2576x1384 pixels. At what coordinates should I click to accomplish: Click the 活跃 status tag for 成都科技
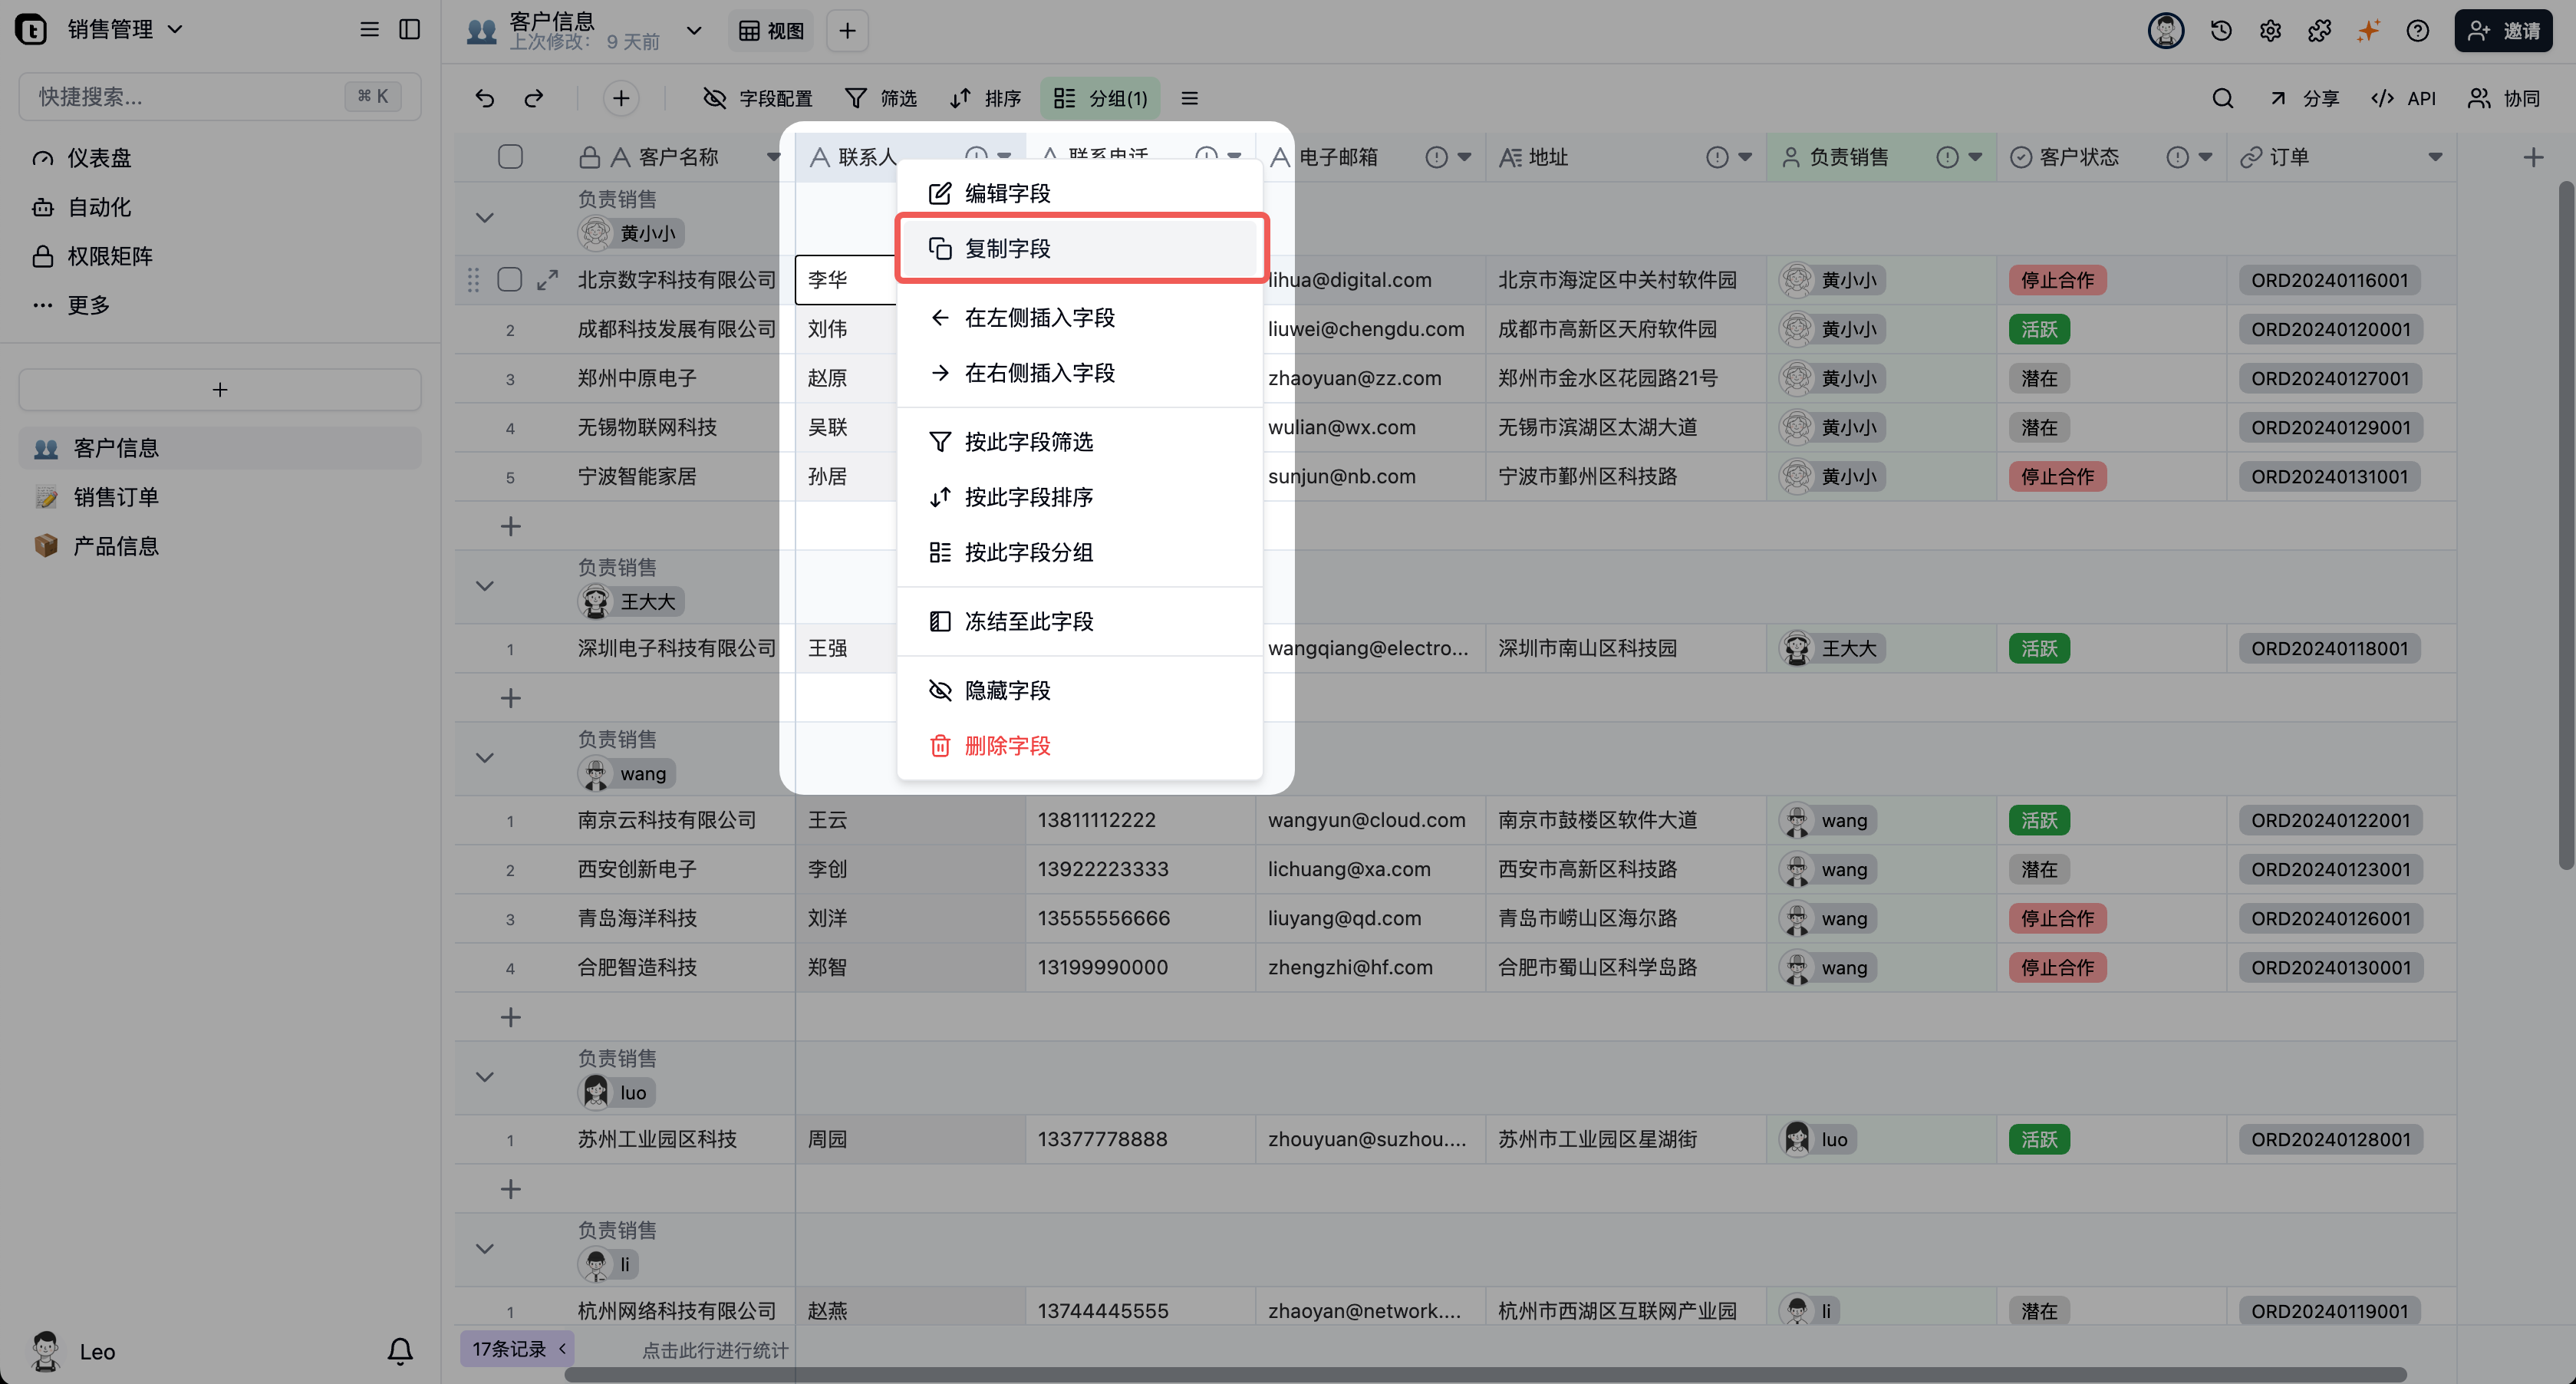tap(2038, 329)
